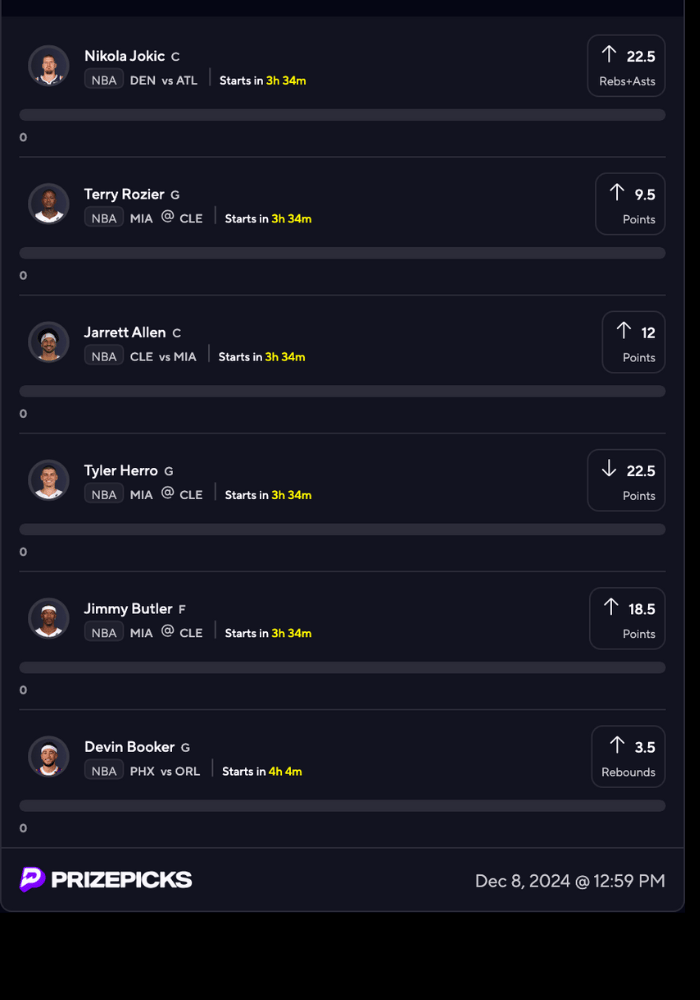The image size is (700, 1000).
Task: Click Jarrett Allen's player avatar
Action: tap(49, 342)
